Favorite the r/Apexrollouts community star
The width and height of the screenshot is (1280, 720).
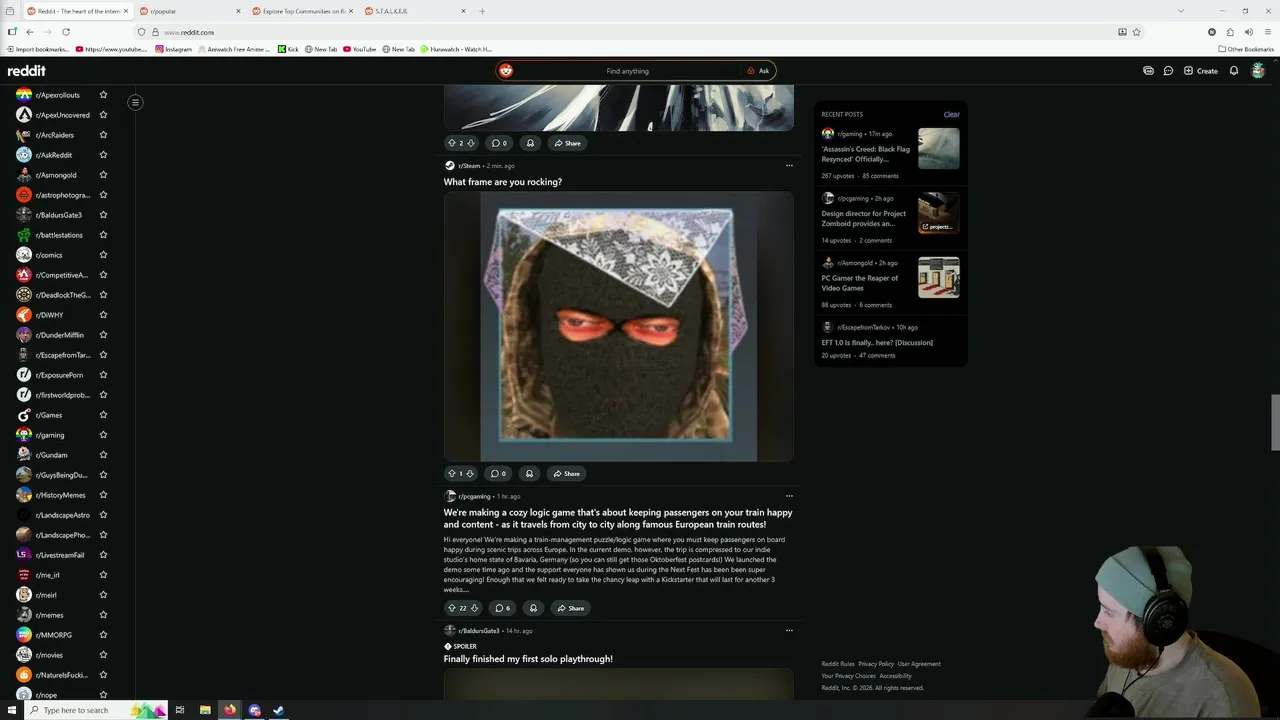click(103, 95)
